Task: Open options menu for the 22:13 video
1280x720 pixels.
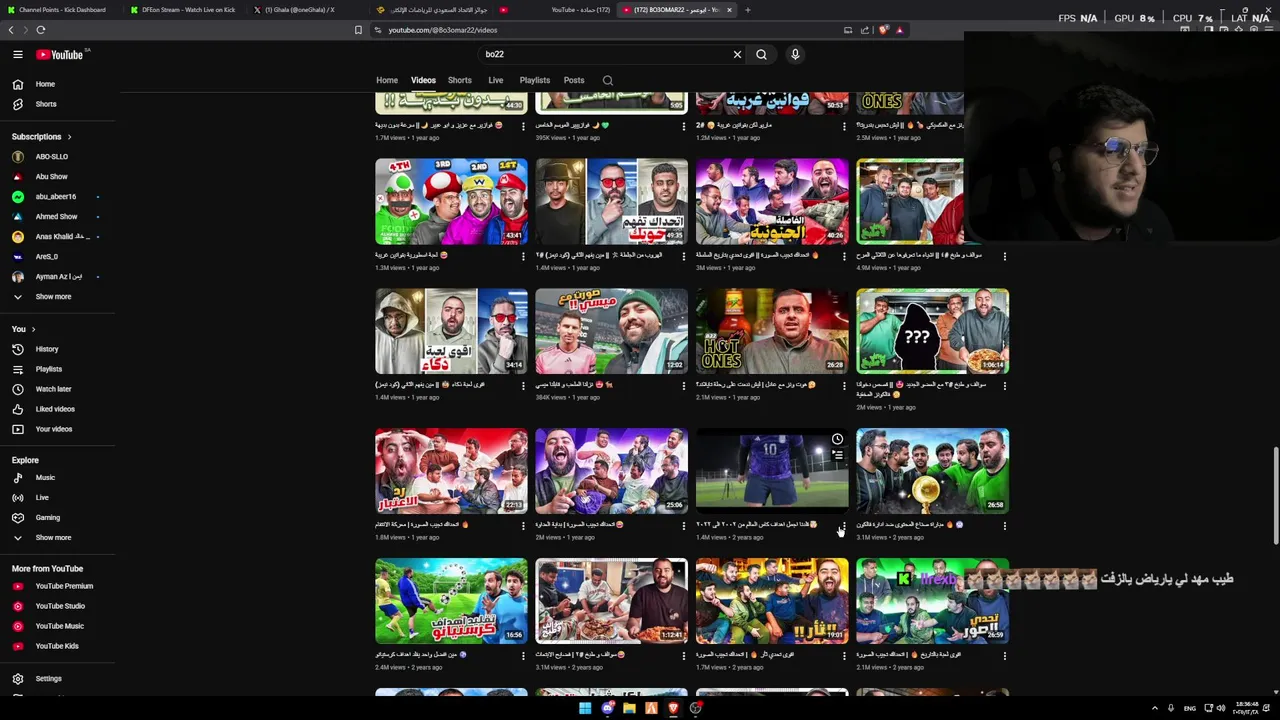Action: [523, 526]
